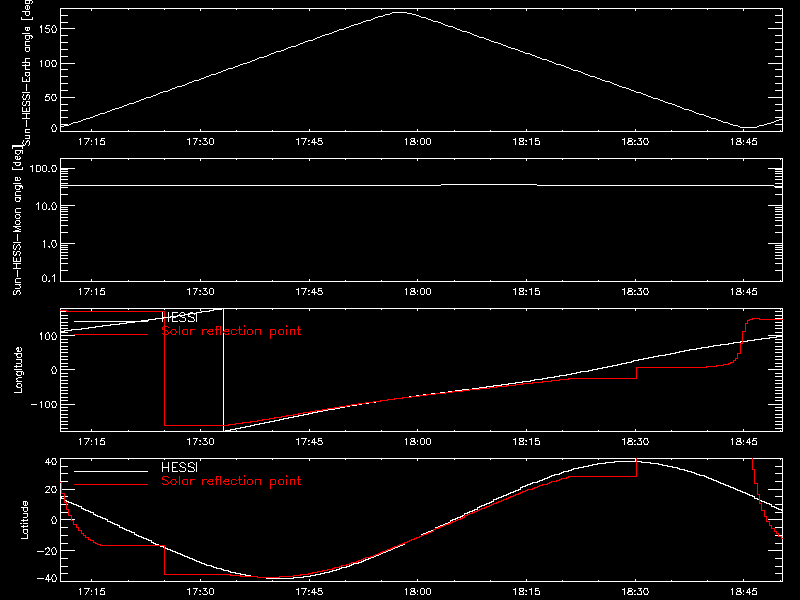Click 18:15 time label under Moon angle plot
800x600 pixels.
pyautogui.click(x=526, y=291)
